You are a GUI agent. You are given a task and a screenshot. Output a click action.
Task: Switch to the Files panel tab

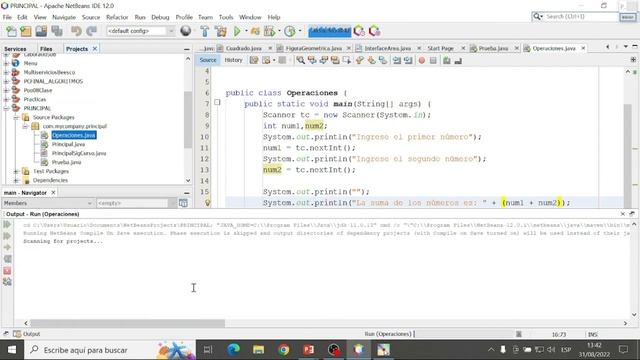pyautogui.click(x=46, y=49)
